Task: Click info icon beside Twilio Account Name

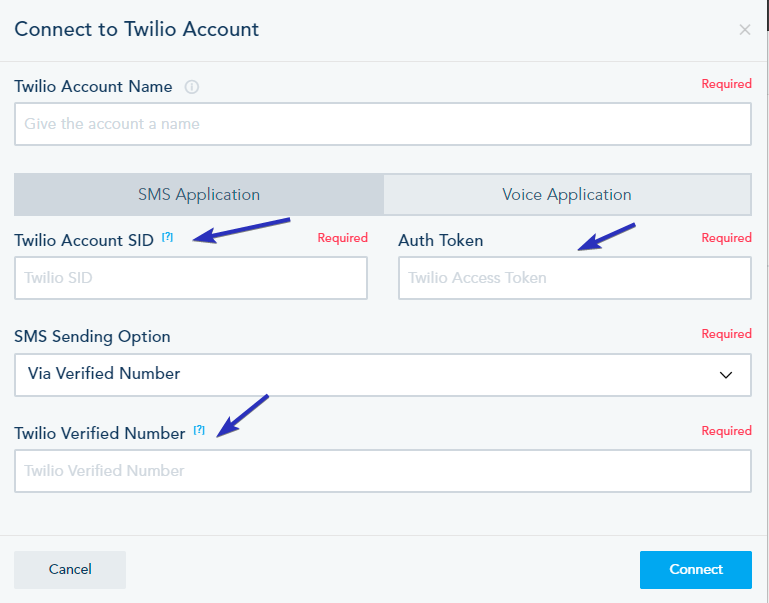Action: click(x=192, y=87)
